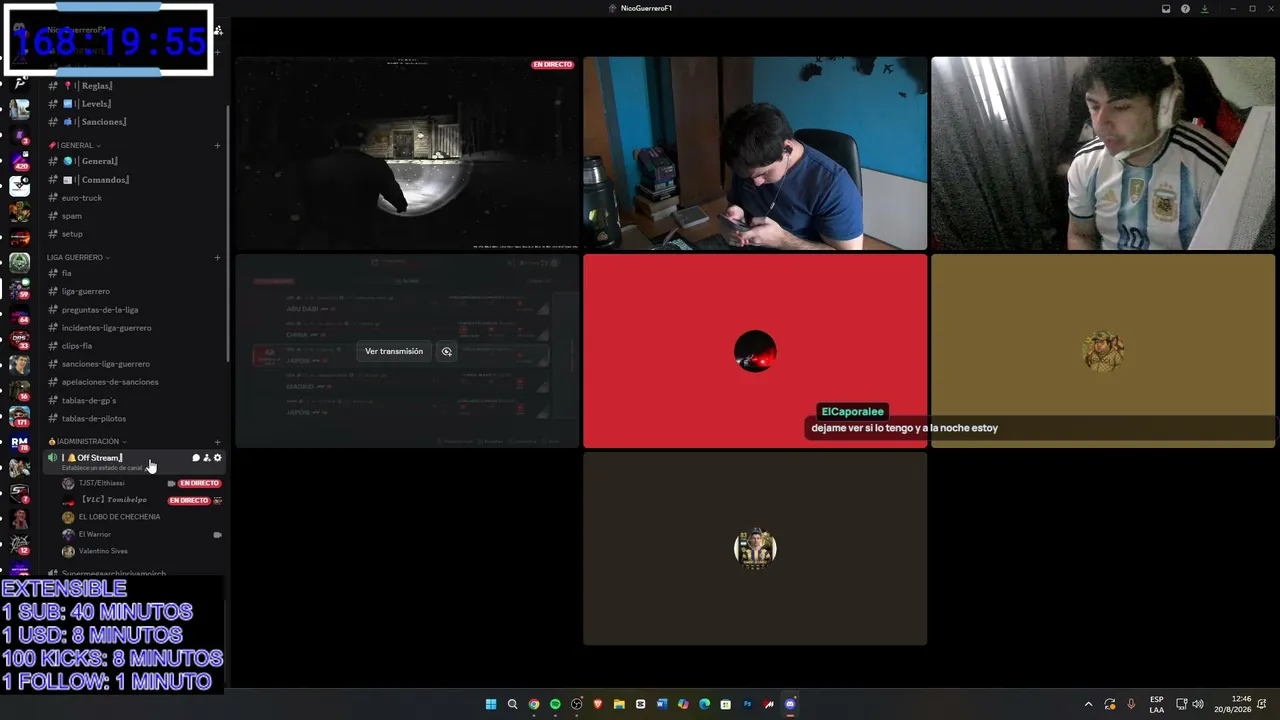This screenshot has height=720, width=1280.
Task: Click the green download update icon
Action: pyautogui.click(x=1205, y=8)
